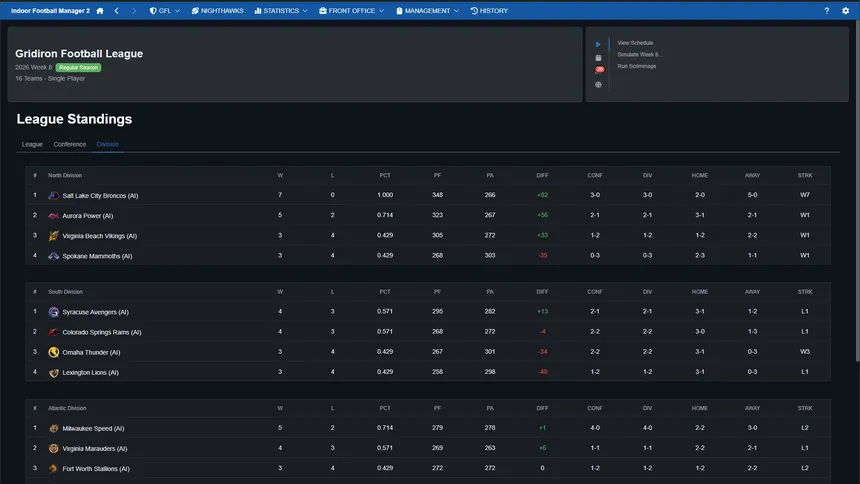Open the History menu item
This screenshot has height=484, width=860.
coord(489,10)
